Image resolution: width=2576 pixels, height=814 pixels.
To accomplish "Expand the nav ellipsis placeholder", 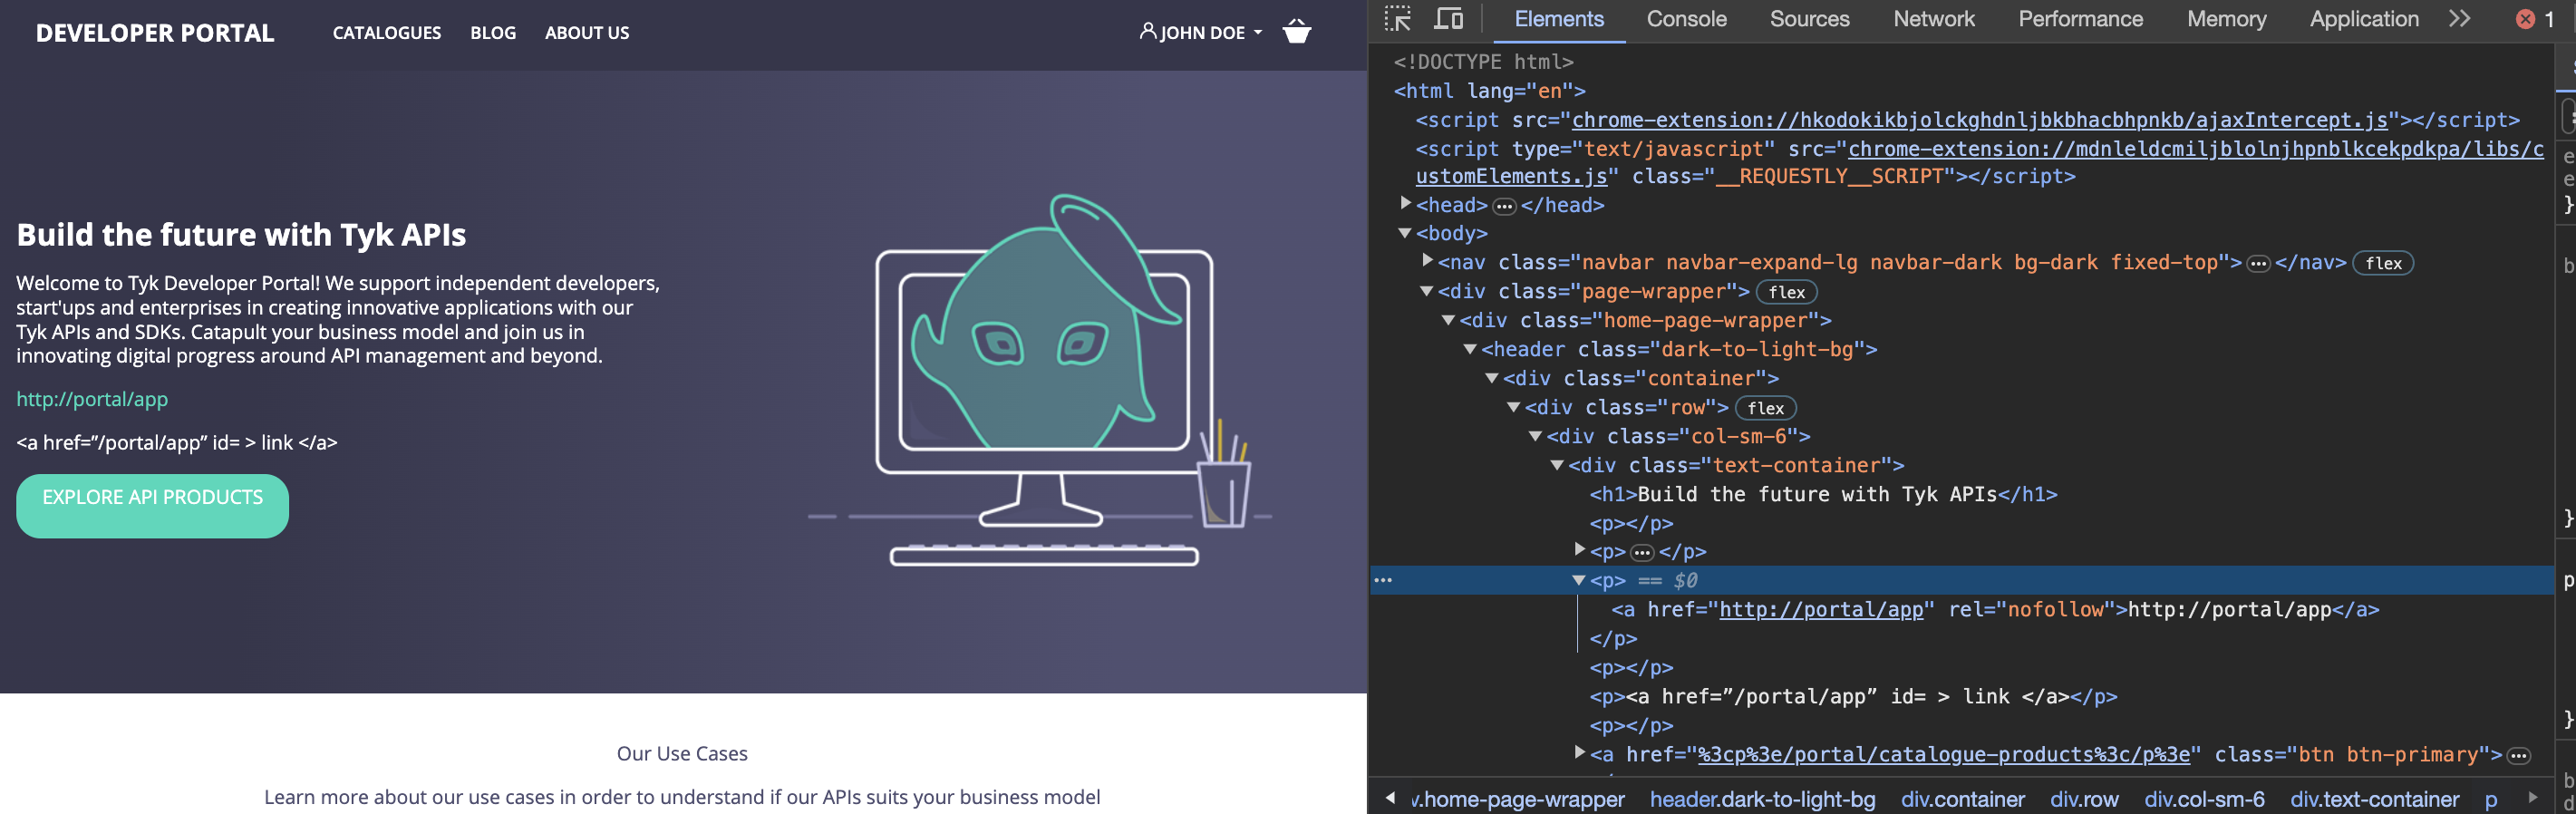I will coord(2258,264).
